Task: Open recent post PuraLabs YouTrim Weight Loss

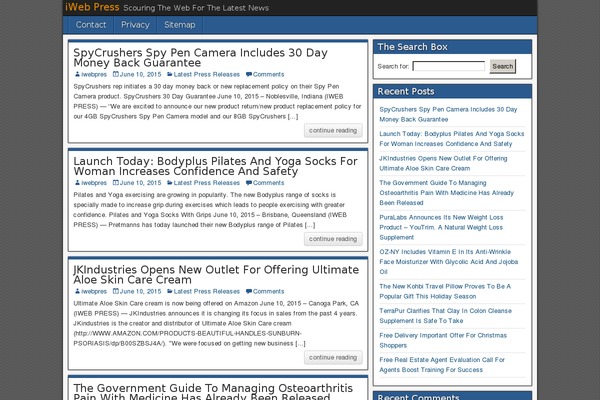Action: click(441, 227)
